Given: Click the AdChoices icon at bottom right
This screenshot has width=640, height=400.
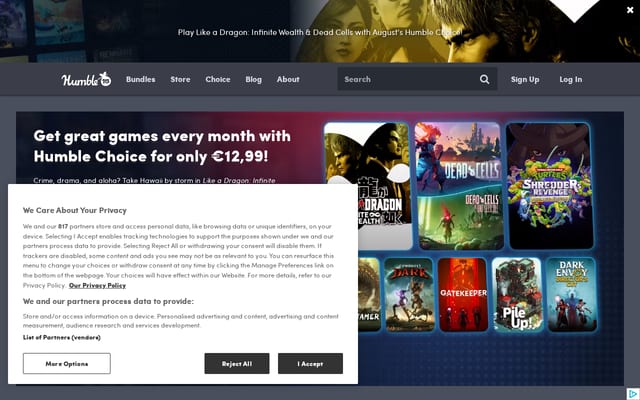Looking at the screenshot, I should pos(632,393).
